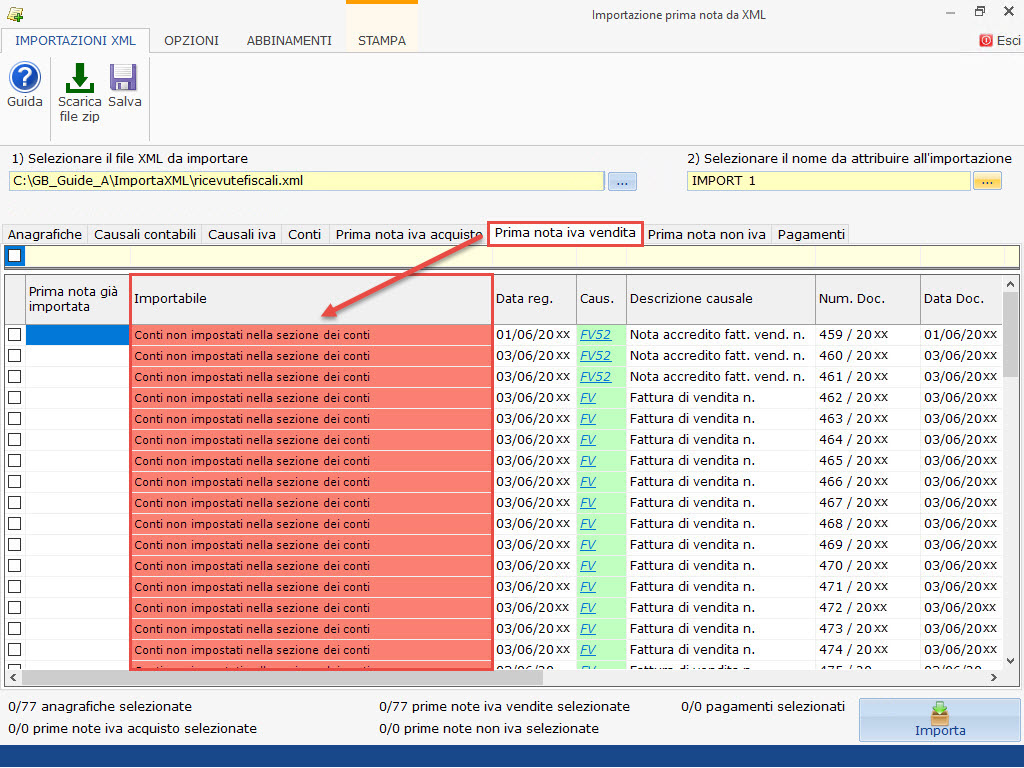Check the row for document 460
1024x768 pixels.
coord(14,356)
